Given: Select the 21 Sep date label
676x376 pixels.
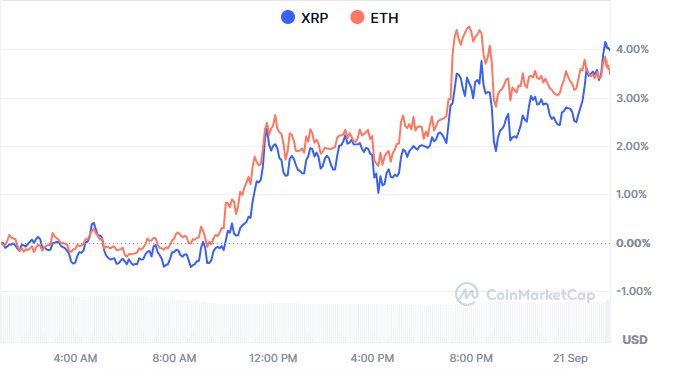Looking at the screenshot, I should click(x=570, y=358).
